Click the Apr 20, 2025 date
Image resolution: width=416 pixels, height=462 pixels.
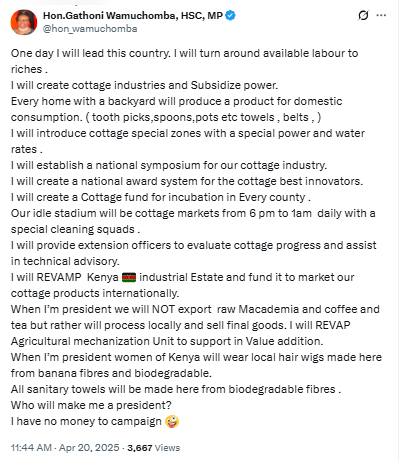pyautogui.click(x=89, y=447)
